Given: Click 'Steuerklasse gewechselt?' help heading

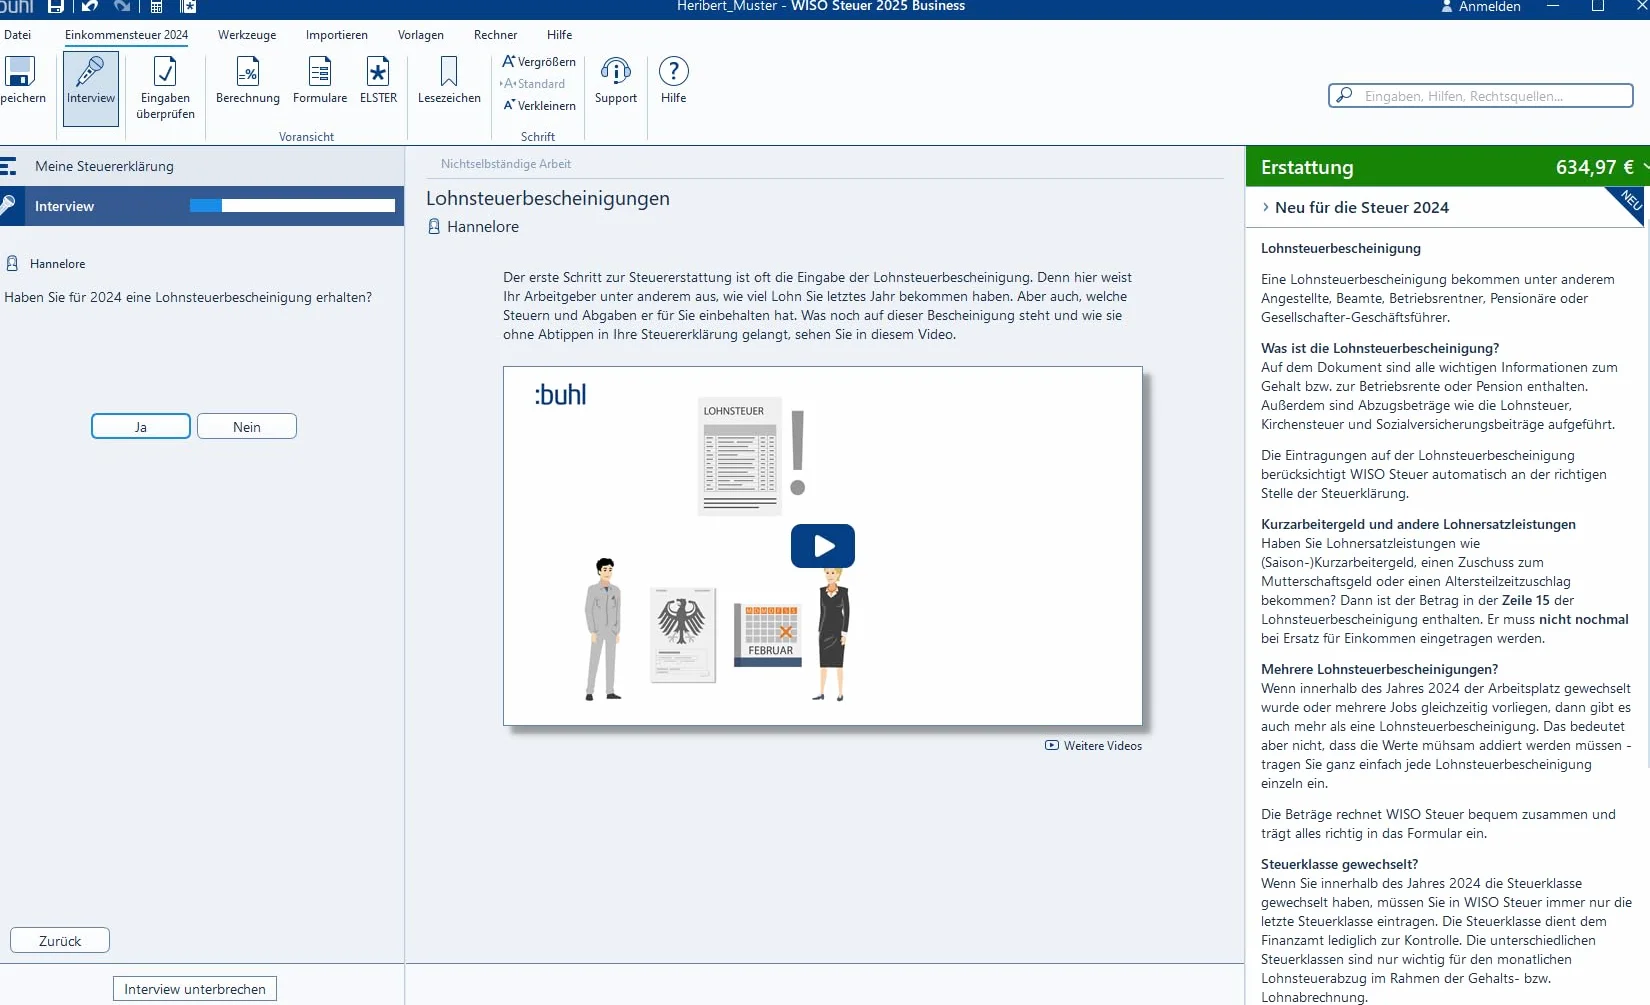Looking at the screenshot, I should click(1339, 864).
